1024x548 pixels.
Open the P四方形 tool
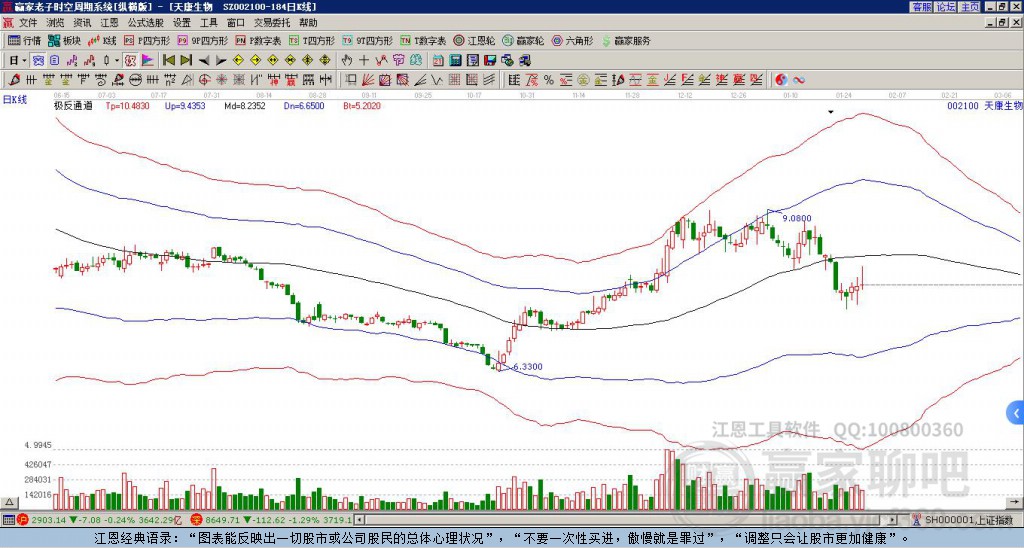(147, 40)
